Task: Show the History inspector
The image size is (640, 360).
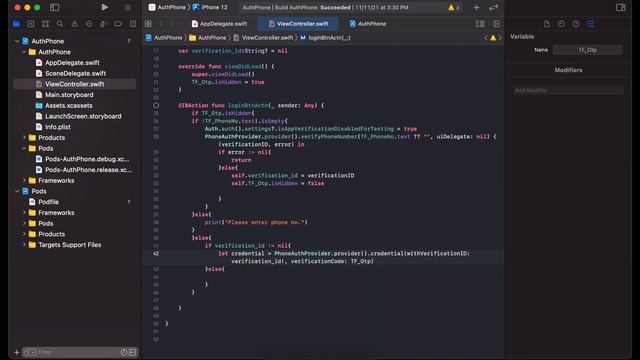Action: click(561, 24)
